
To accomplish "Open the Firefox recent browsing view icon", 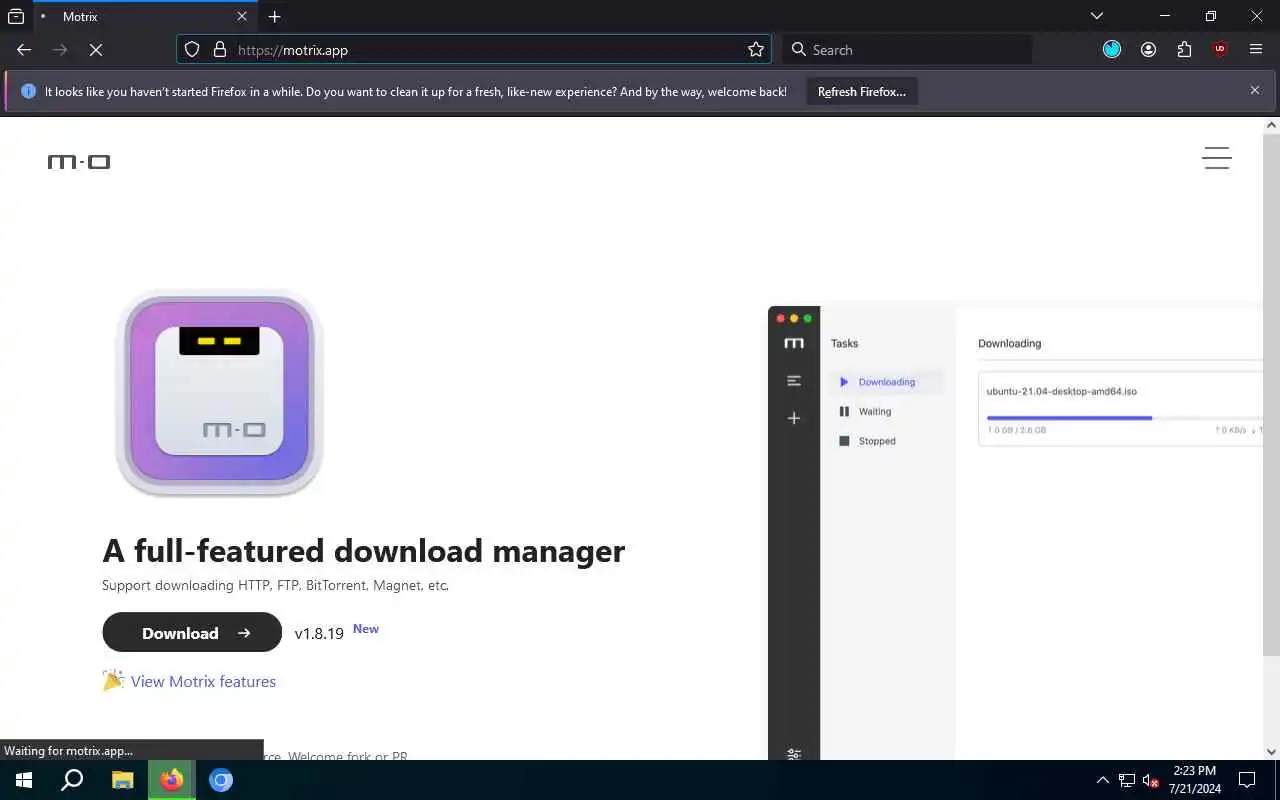I will coord(16,16).
